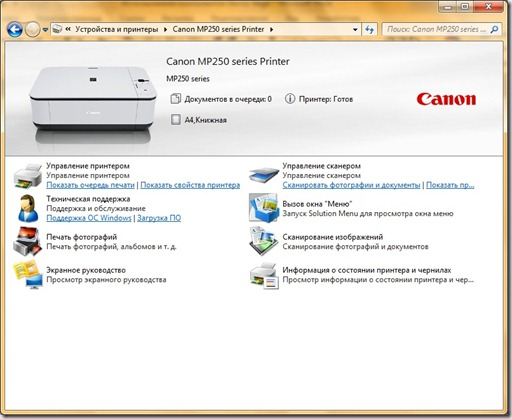Click Сканирование фотографий и документов description

[355, 247]
